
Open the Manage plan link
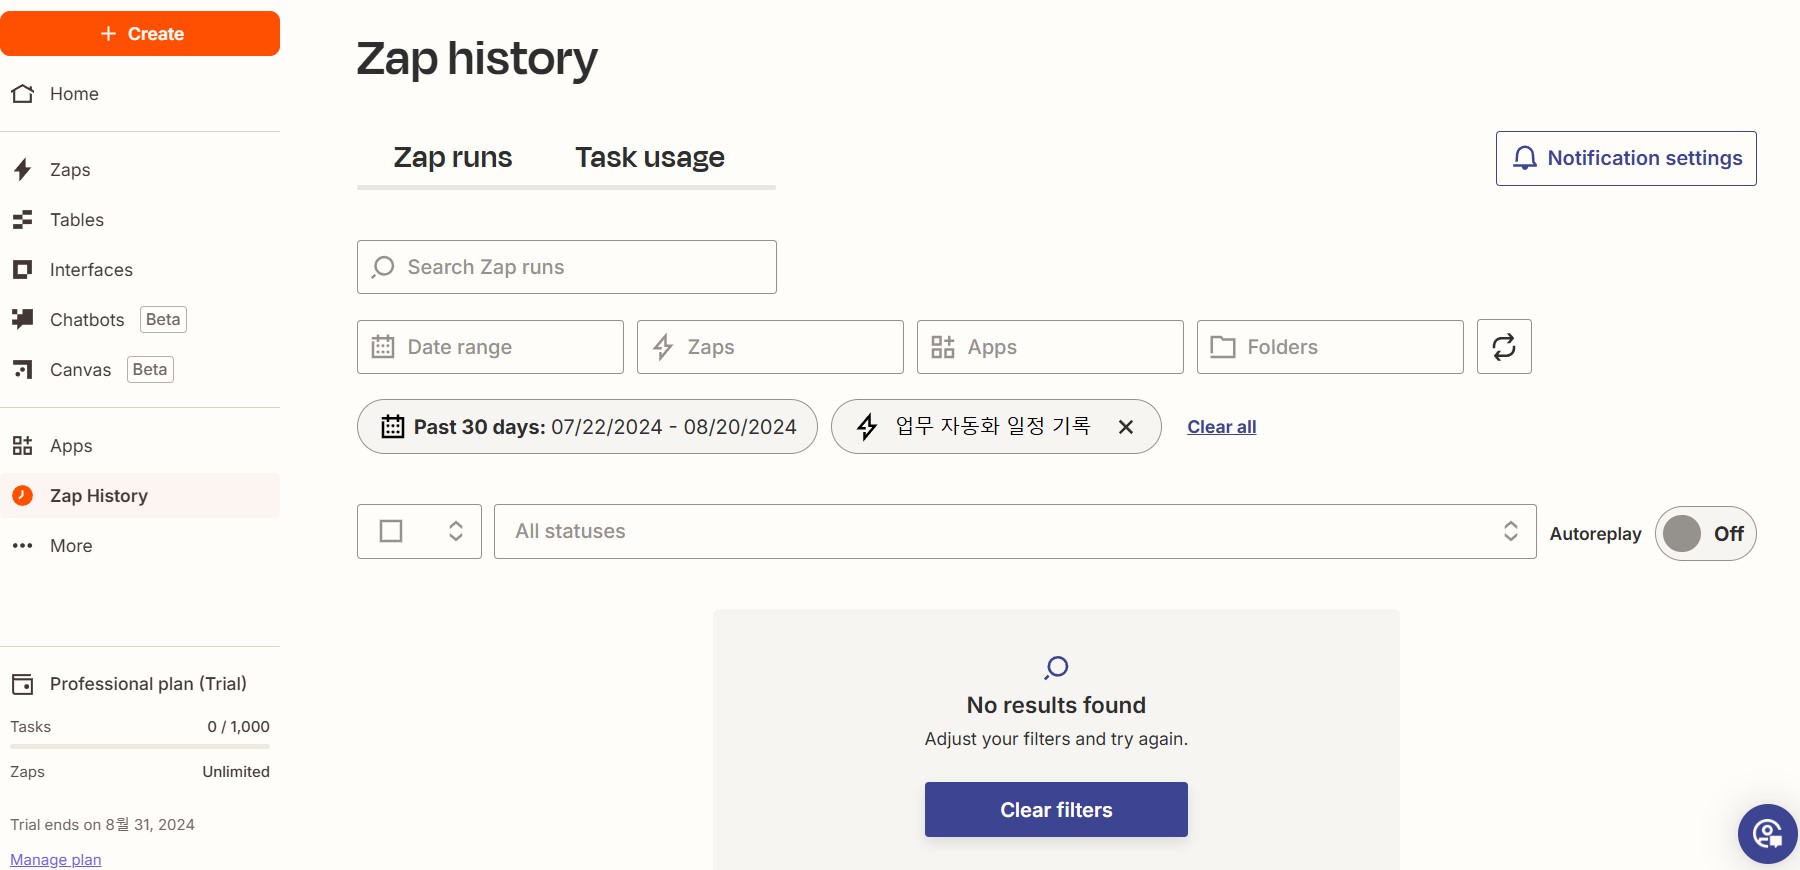56,860
